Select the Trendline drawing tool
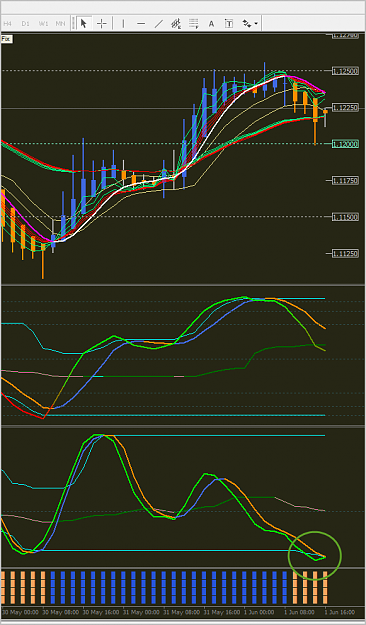 tap(159, 24)
